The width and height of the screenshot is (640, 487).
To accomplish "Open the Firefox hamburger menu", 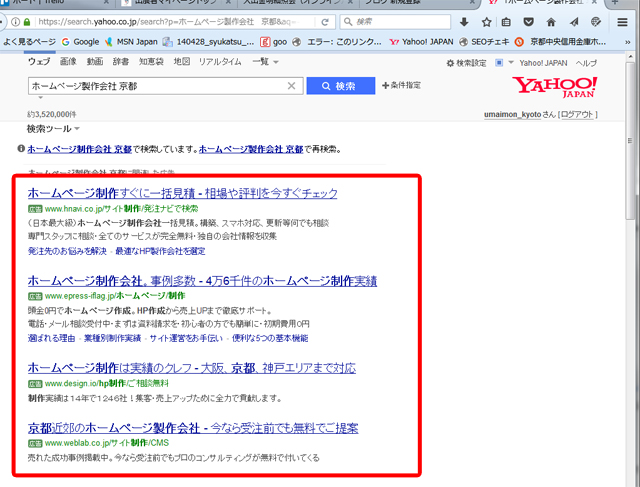I will pyautogui.click(x=622, y=22).
